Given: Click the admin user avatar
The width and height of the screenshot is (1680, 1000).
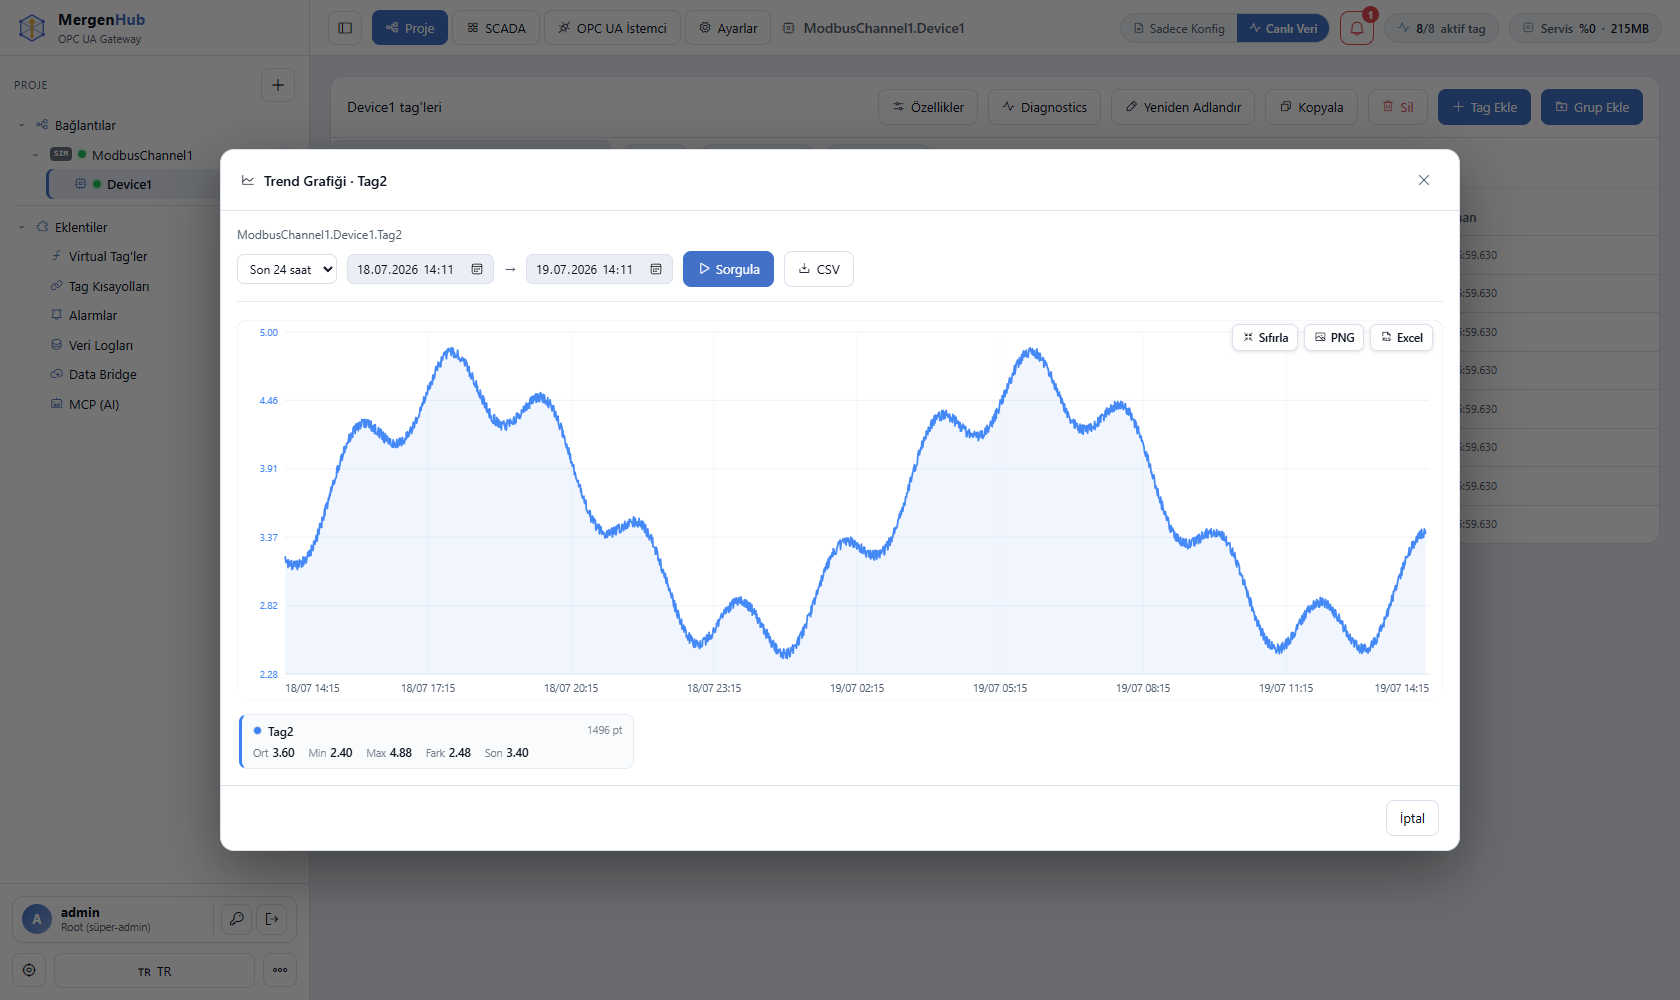Looking at the screenshot, I should point(37,919).
